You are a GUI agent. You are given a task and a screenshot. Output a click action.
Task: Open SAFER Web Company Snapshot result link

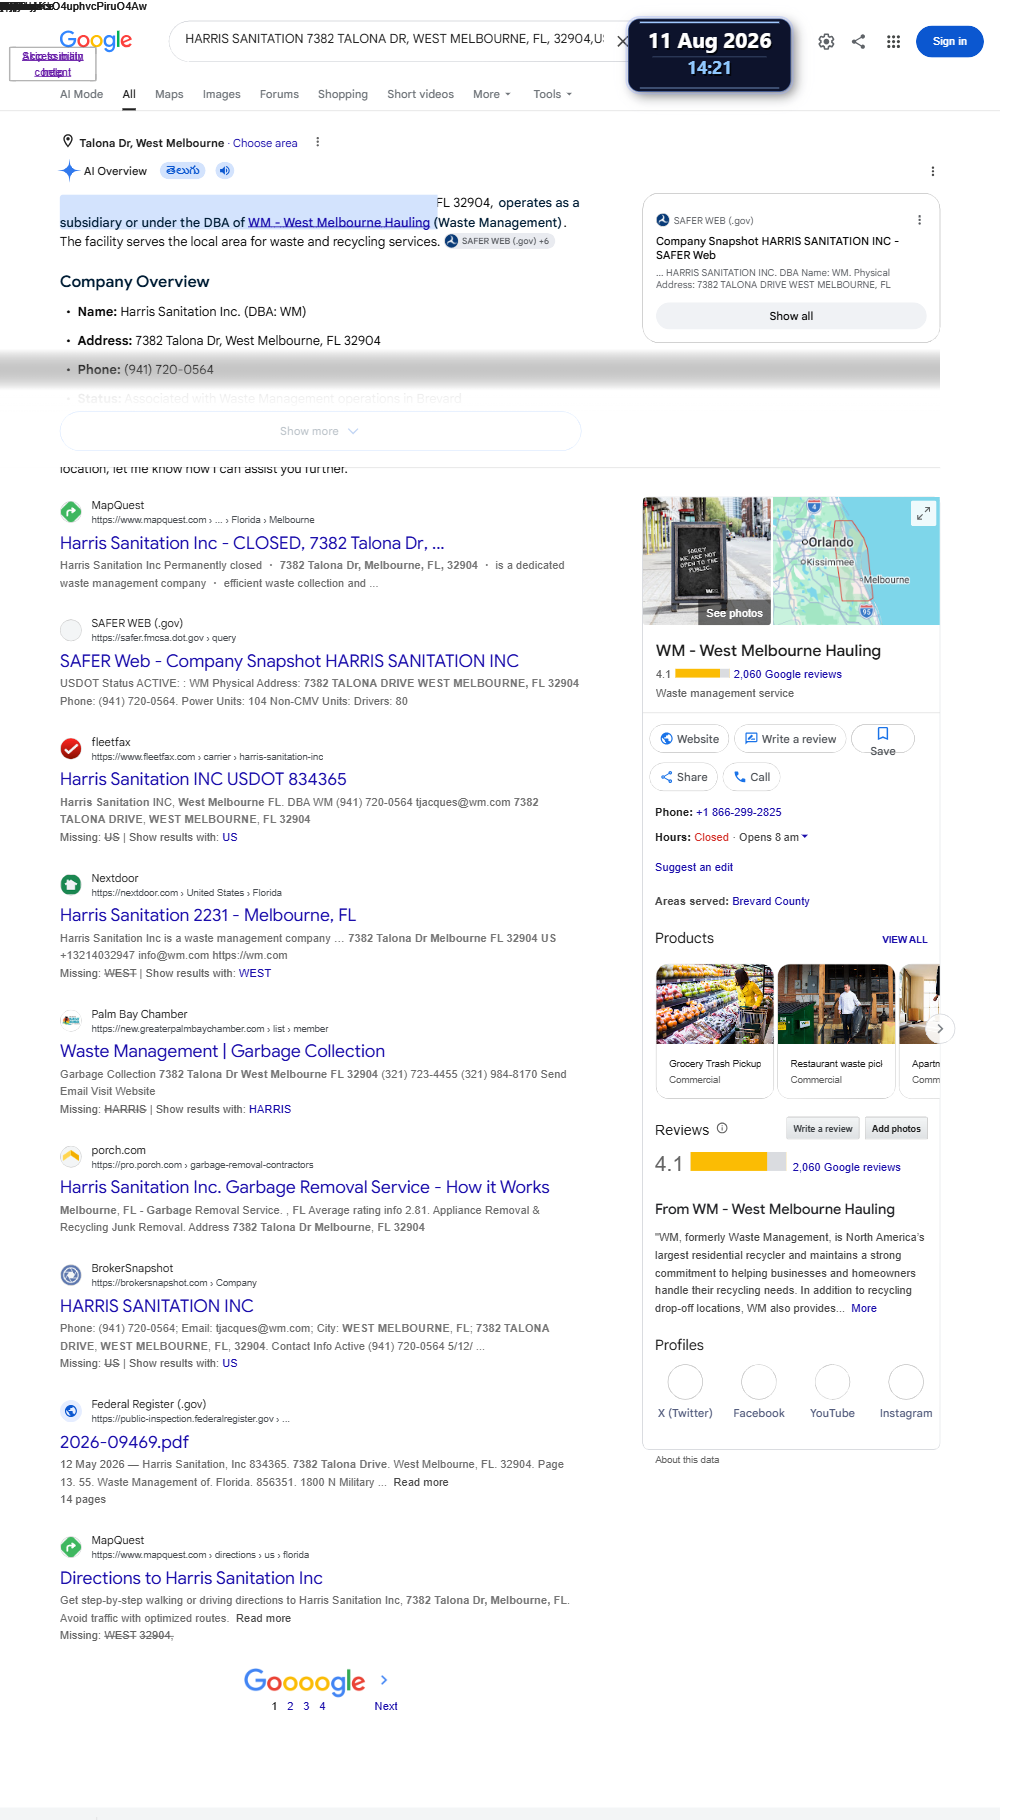(x=289, y=661)
